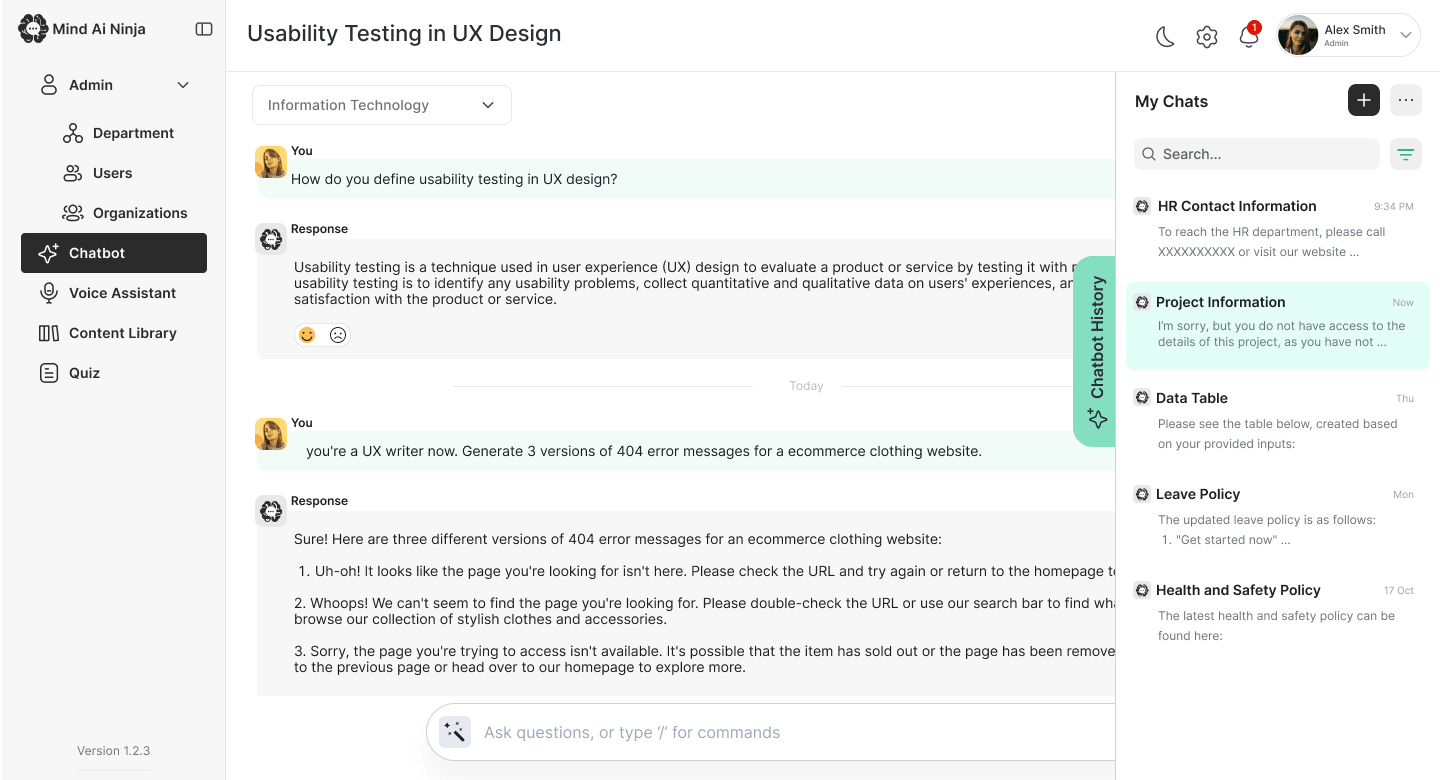Open settings gear icon in header
The width and height of the screenshot is (1440, 780).
tap(1207, 37)
